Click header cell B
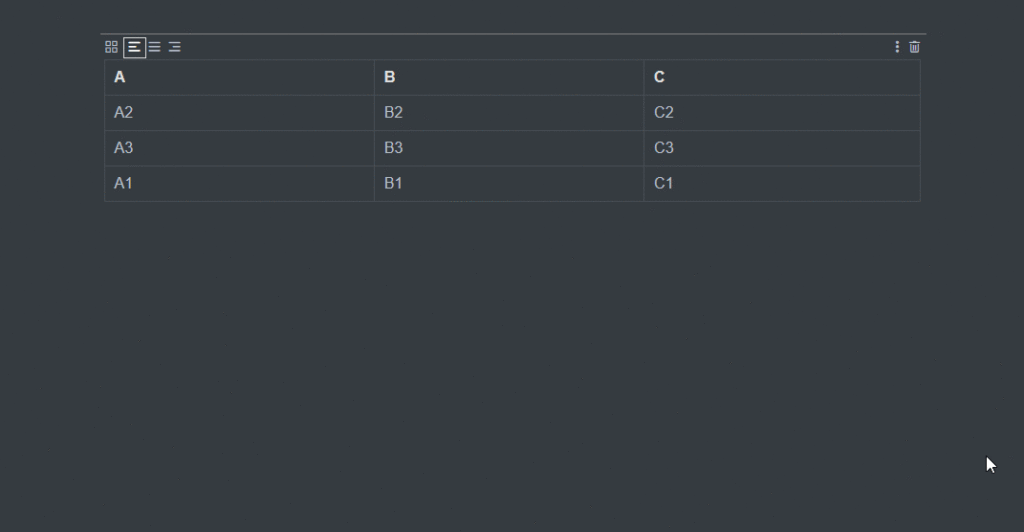Image resolution: width=1024 pixels, height=532 pixels. (x=509, y=78)
